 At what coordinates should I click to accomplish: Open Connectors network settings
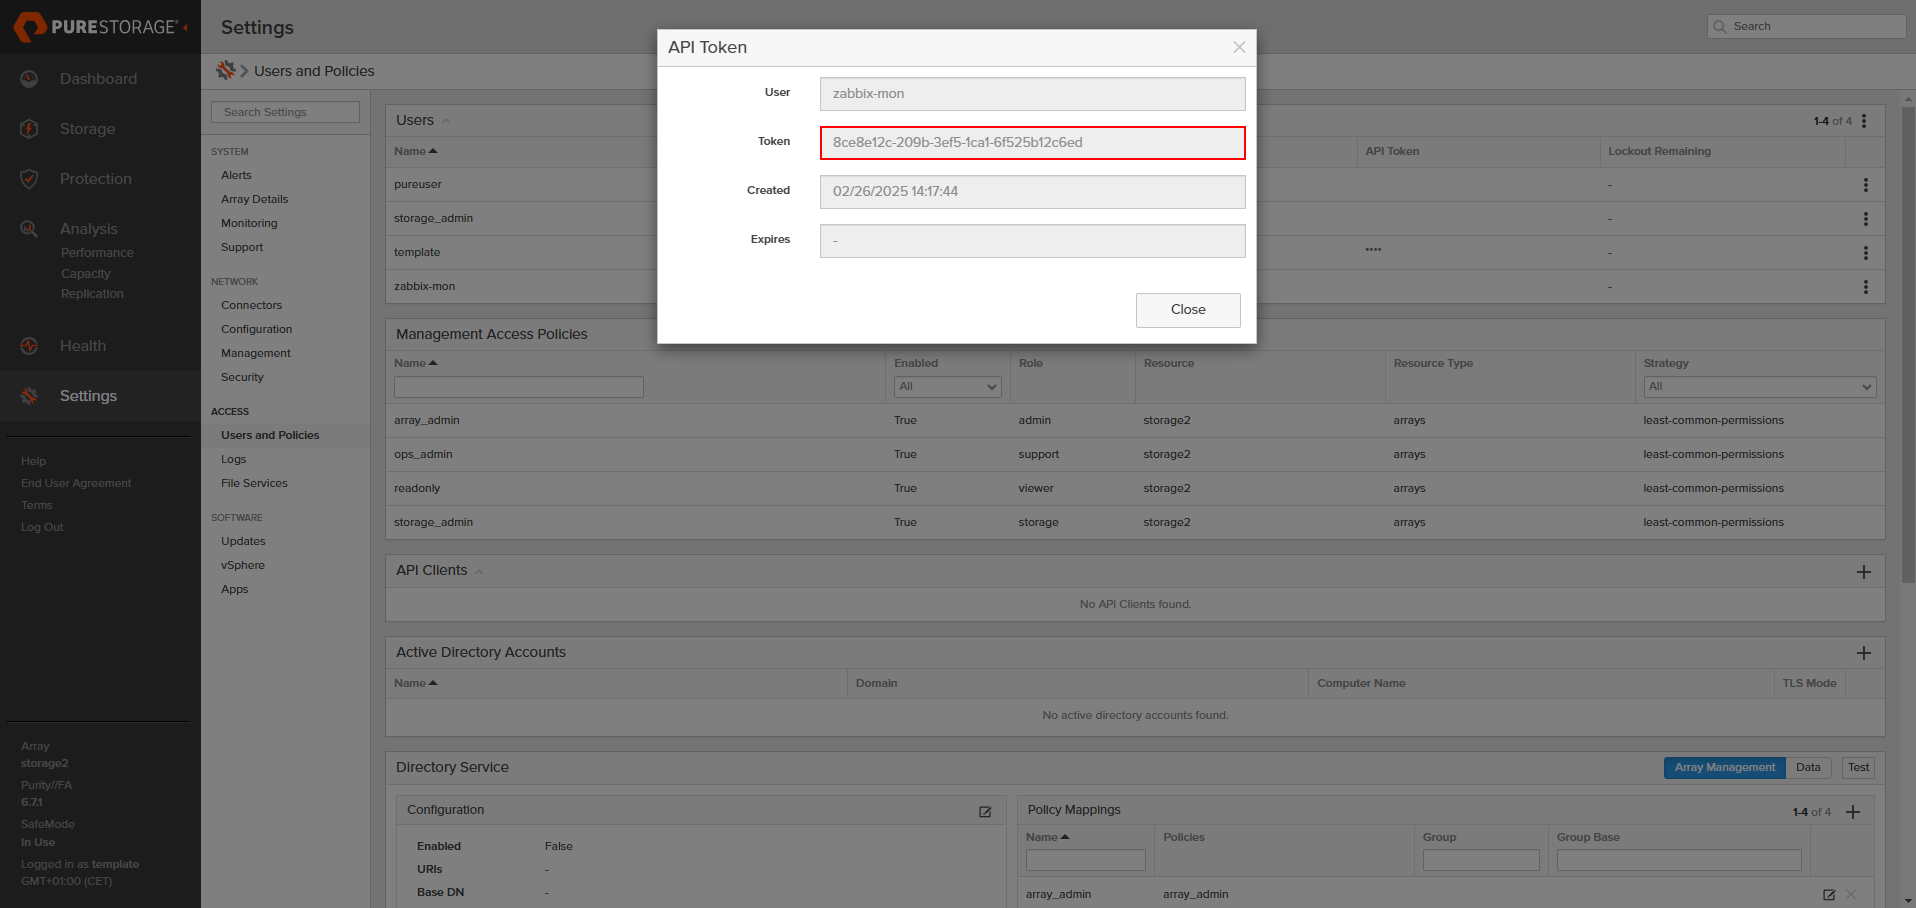(251, 305)
